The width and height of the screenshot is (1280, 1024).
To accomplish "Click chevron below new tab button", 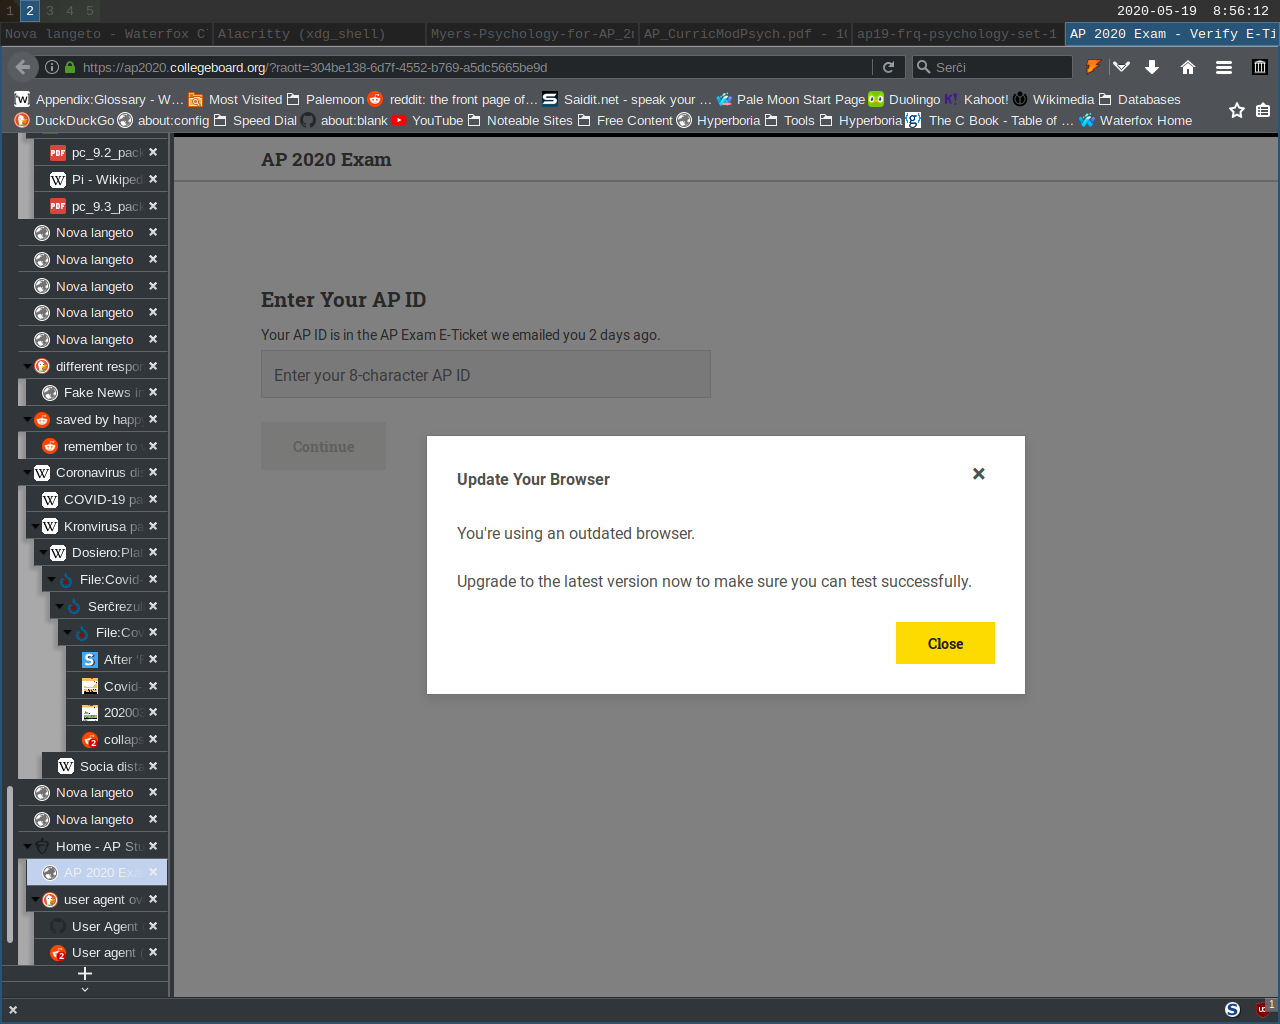I will 85,990.
